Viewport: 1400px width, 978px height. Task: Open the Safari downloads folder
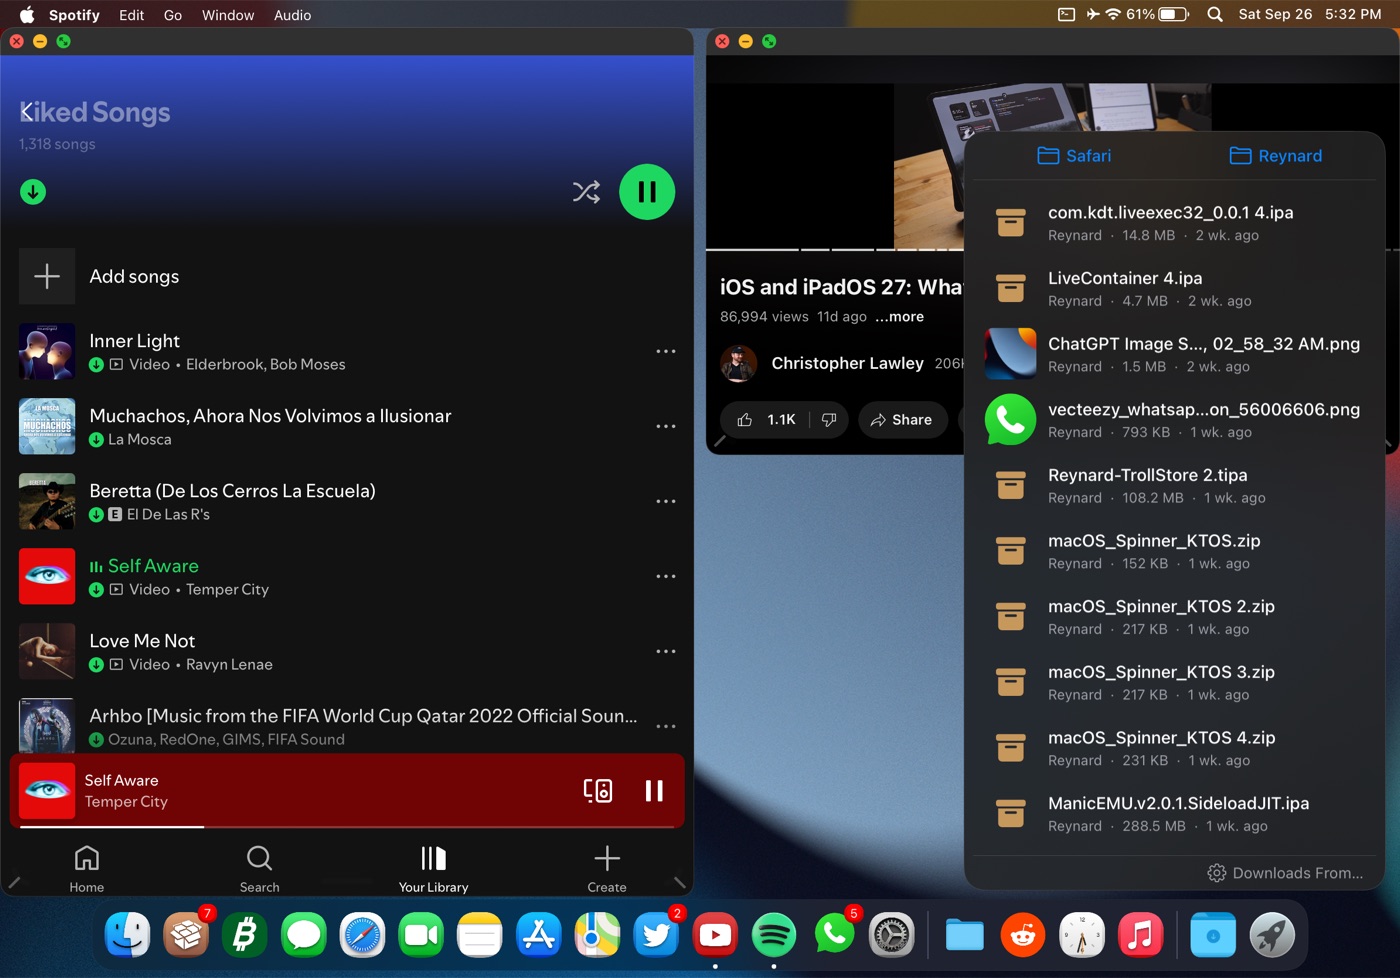[1074, 156]
